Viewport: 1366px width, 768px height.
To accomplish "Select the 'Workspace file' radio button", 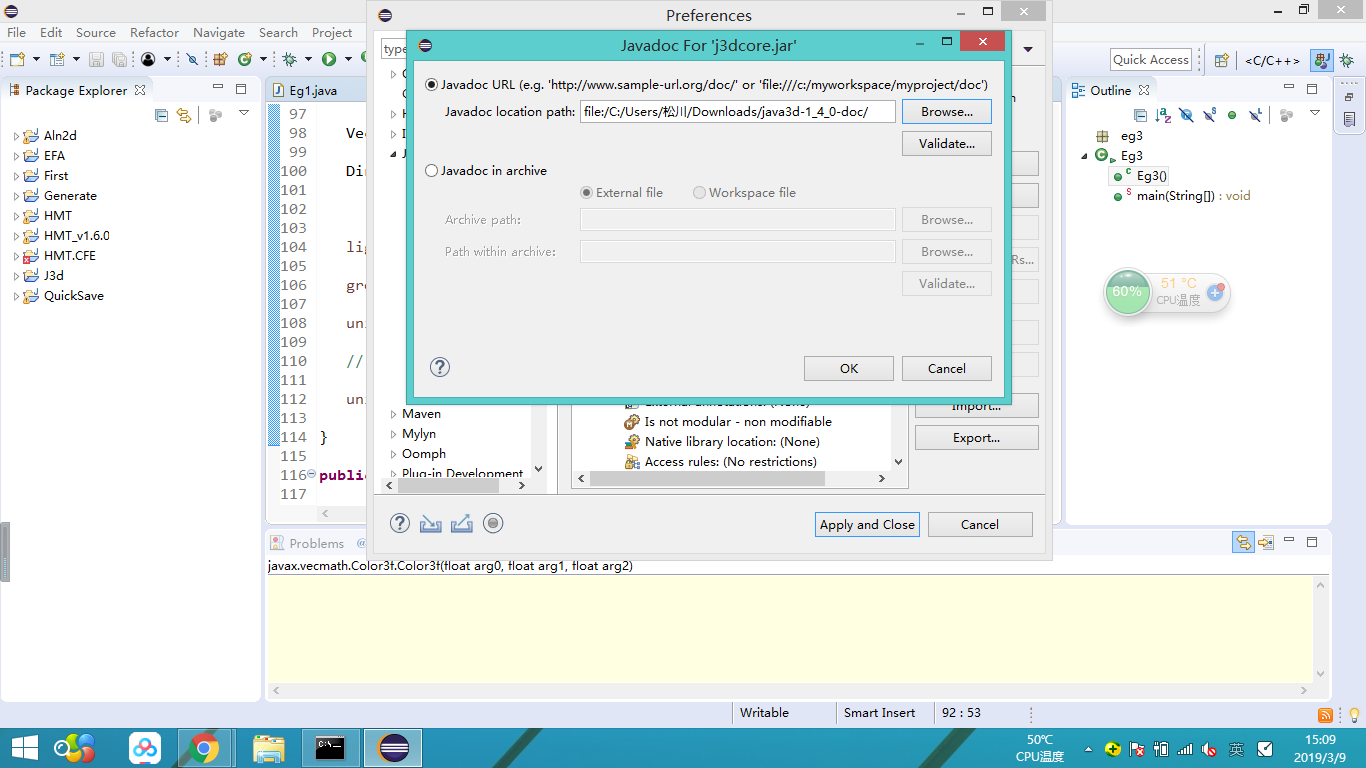I will click(699, 193).
